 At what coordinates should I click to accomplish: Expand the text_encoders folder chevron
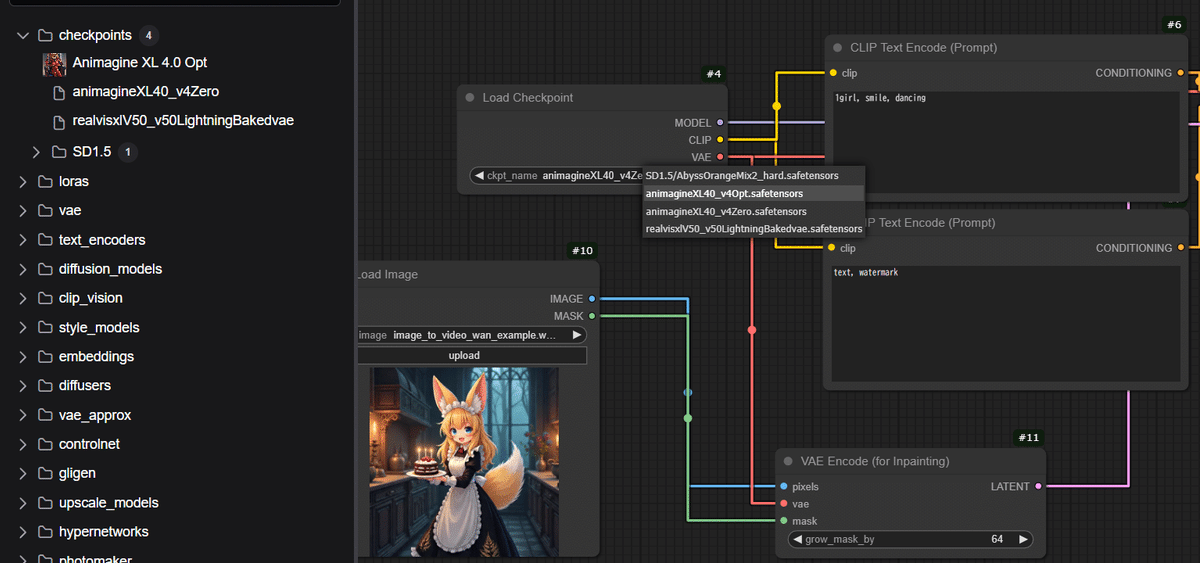[23, 240]
